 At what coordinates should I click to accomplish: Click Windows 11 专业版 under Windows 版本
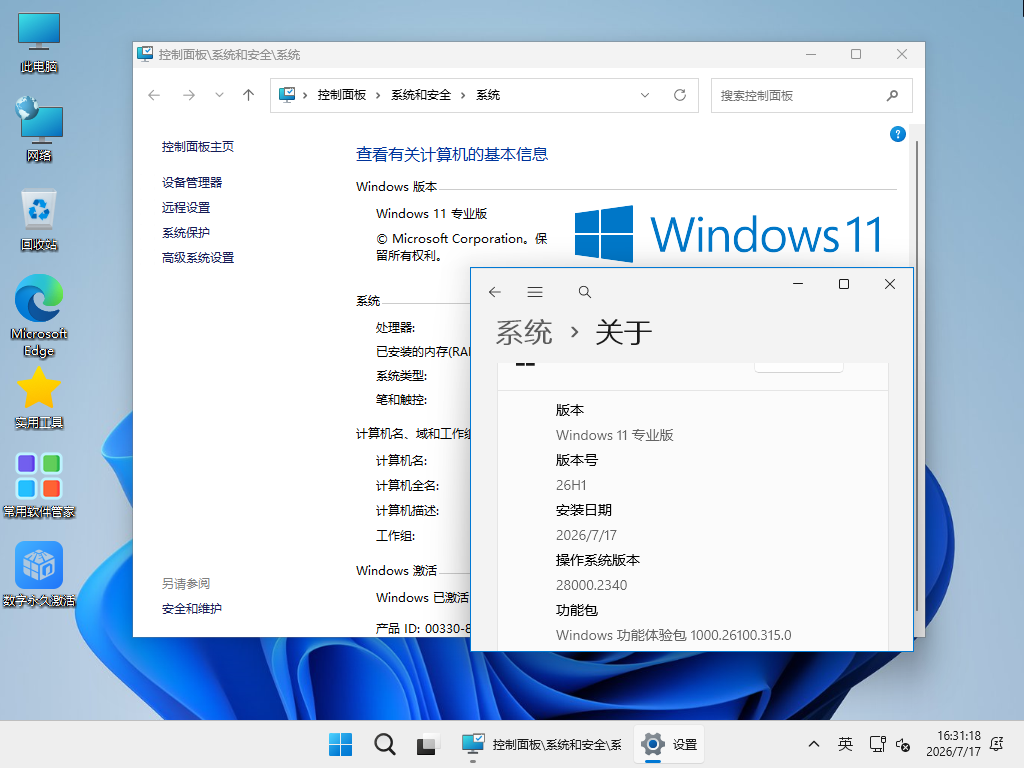pos(432,214)
